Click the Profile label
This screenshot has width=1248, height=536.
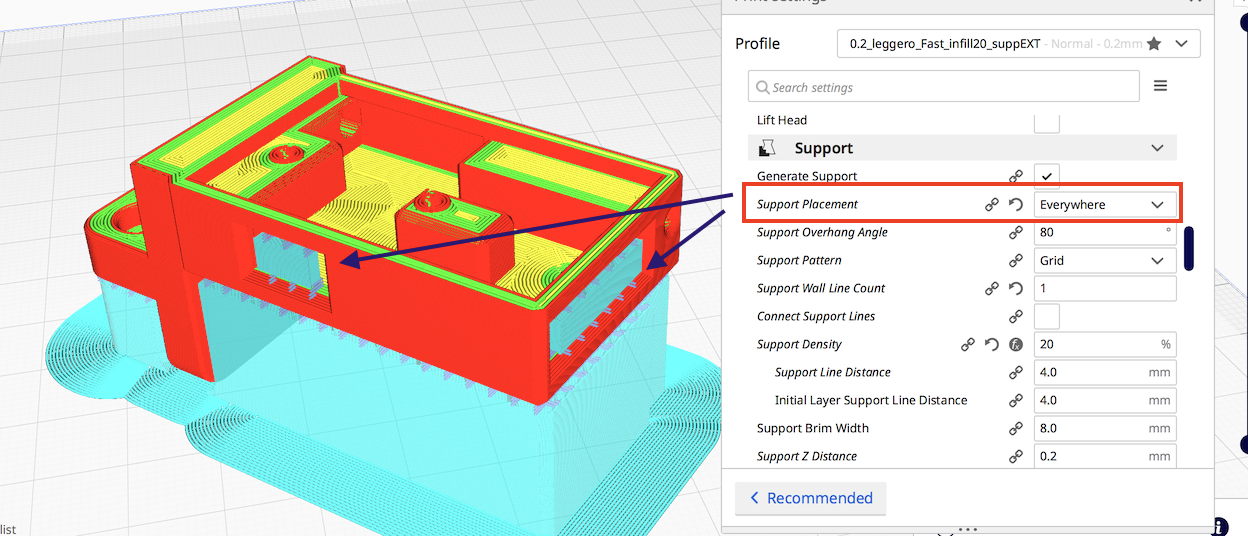757,44
